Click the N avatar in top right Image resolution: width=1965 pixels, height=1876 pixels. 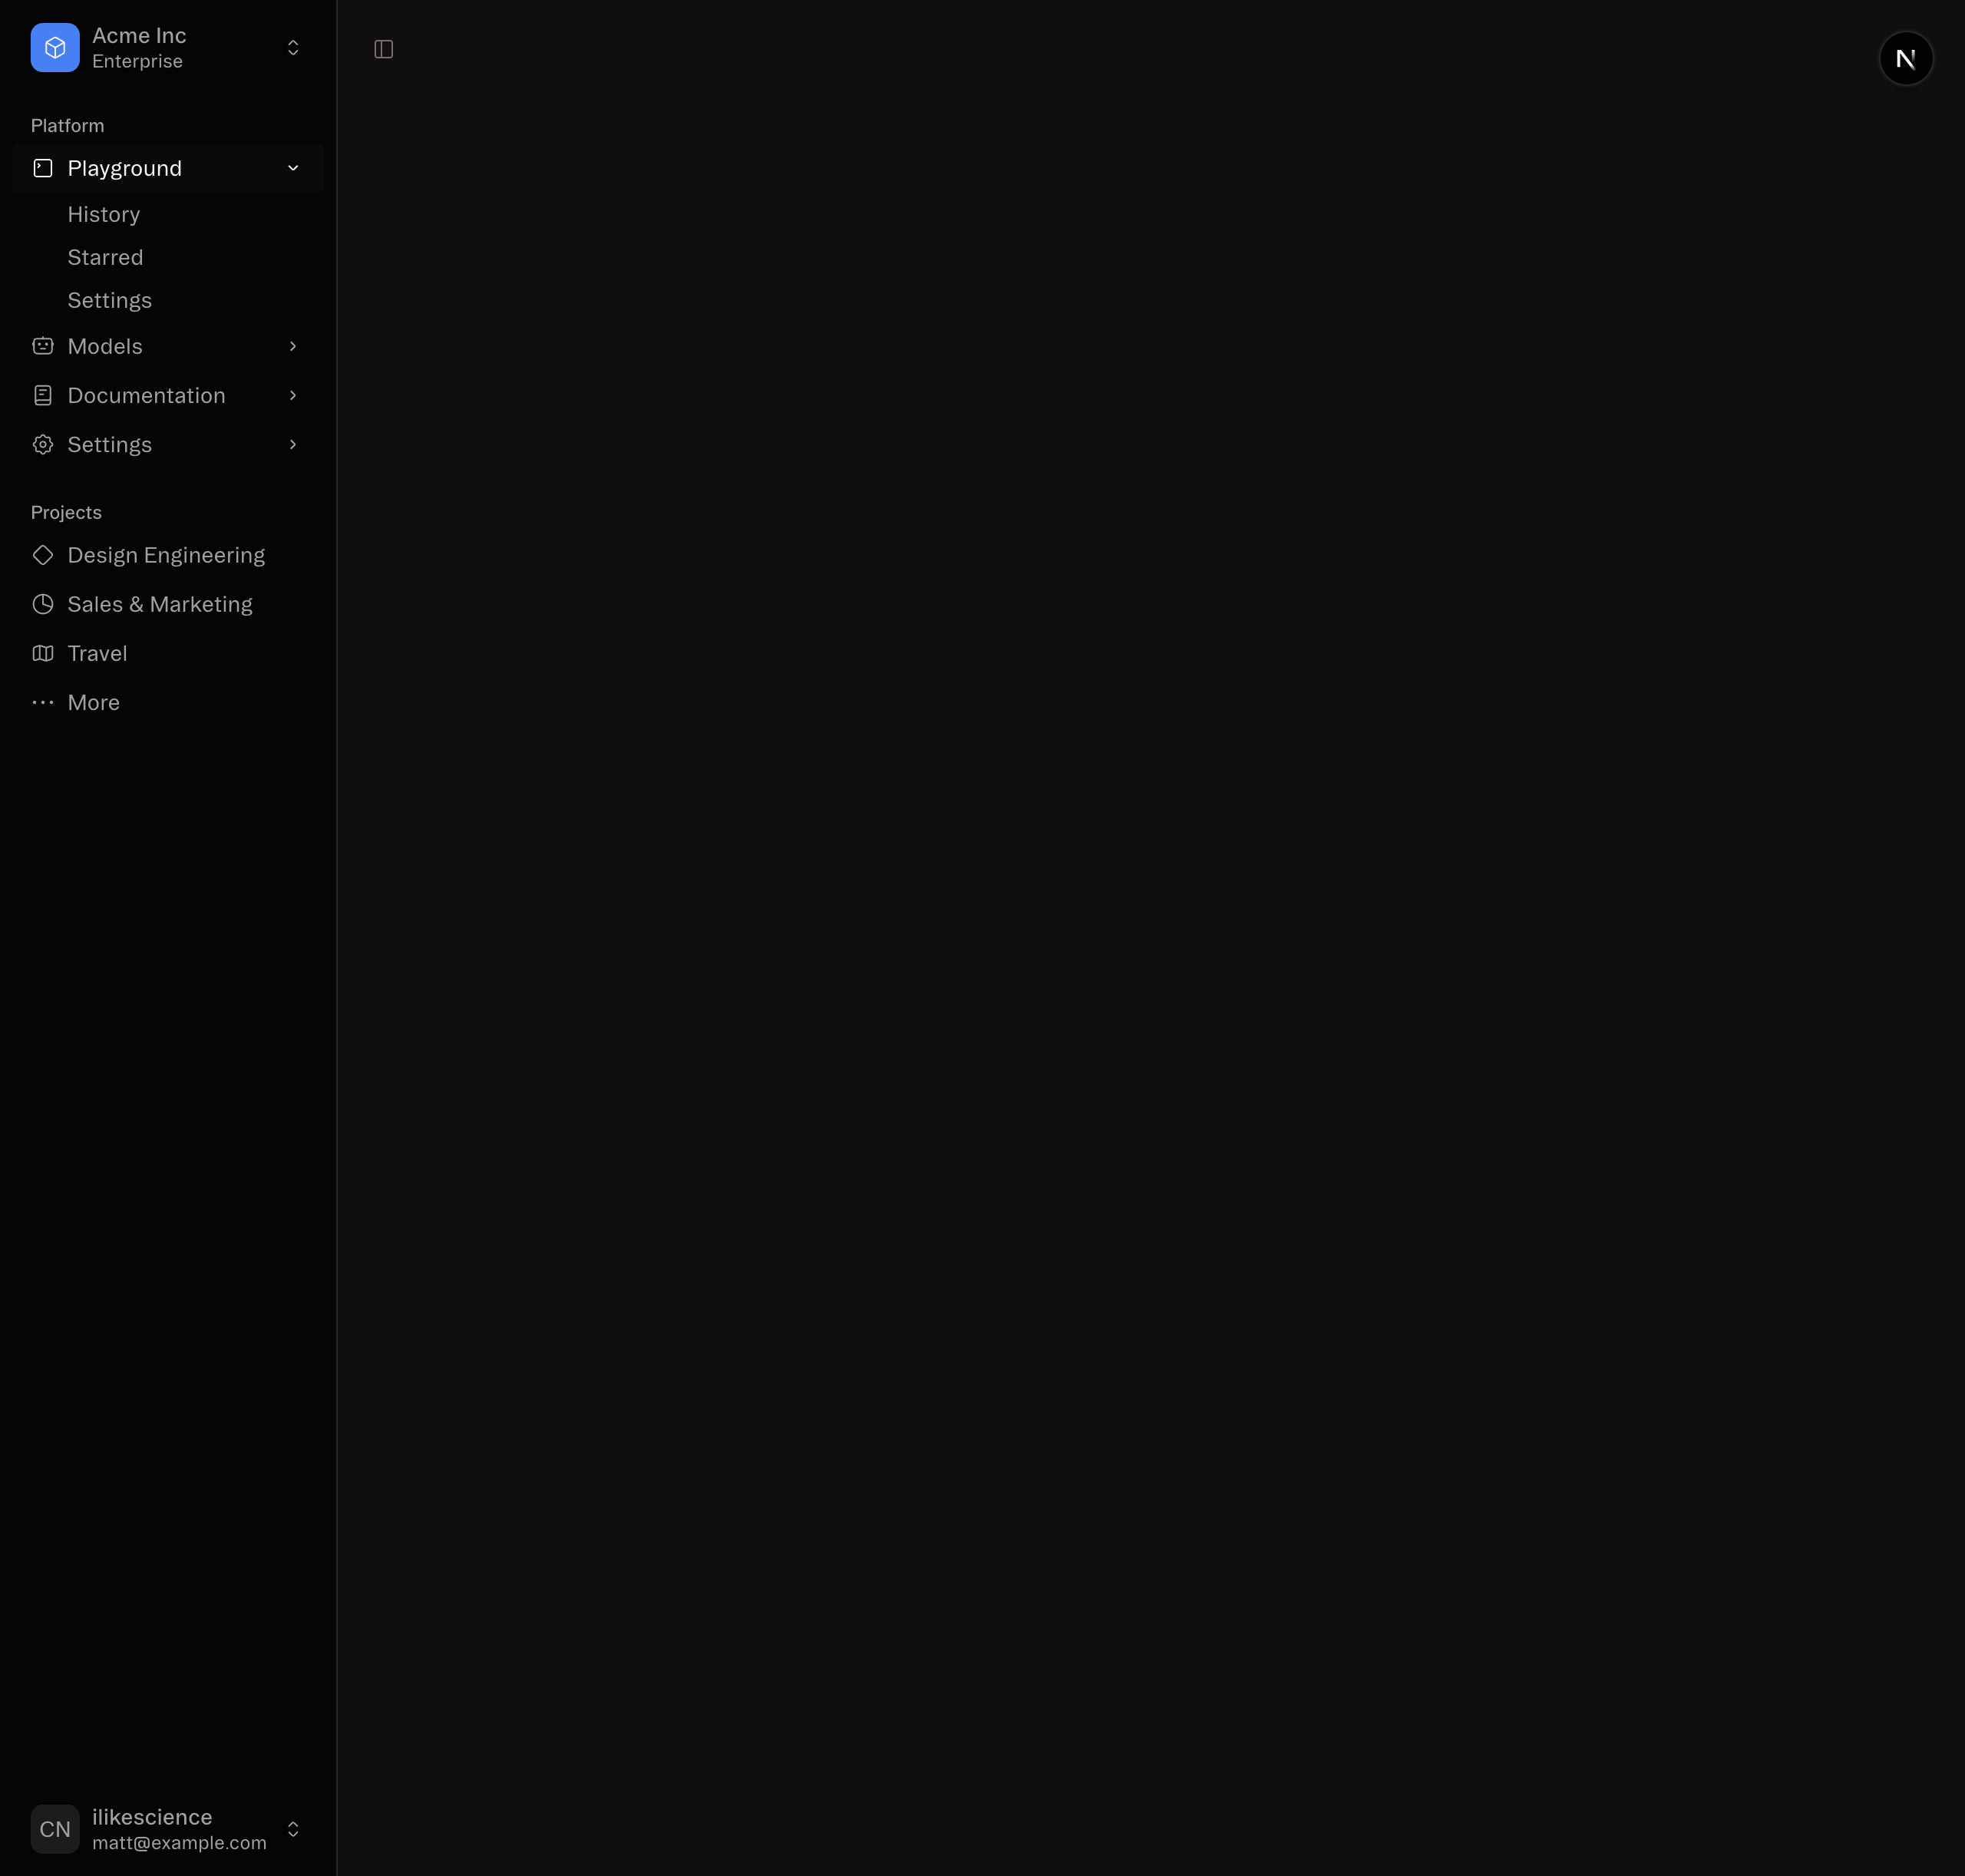pyautogui.click(x=1905, y=57)
